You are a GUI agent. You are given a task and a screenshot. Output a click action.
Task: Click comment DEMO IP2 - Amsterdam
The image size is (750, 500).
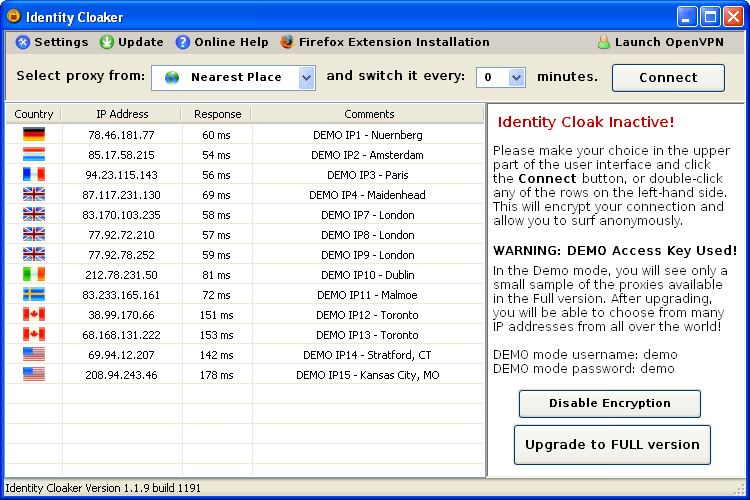click(367, 155)
